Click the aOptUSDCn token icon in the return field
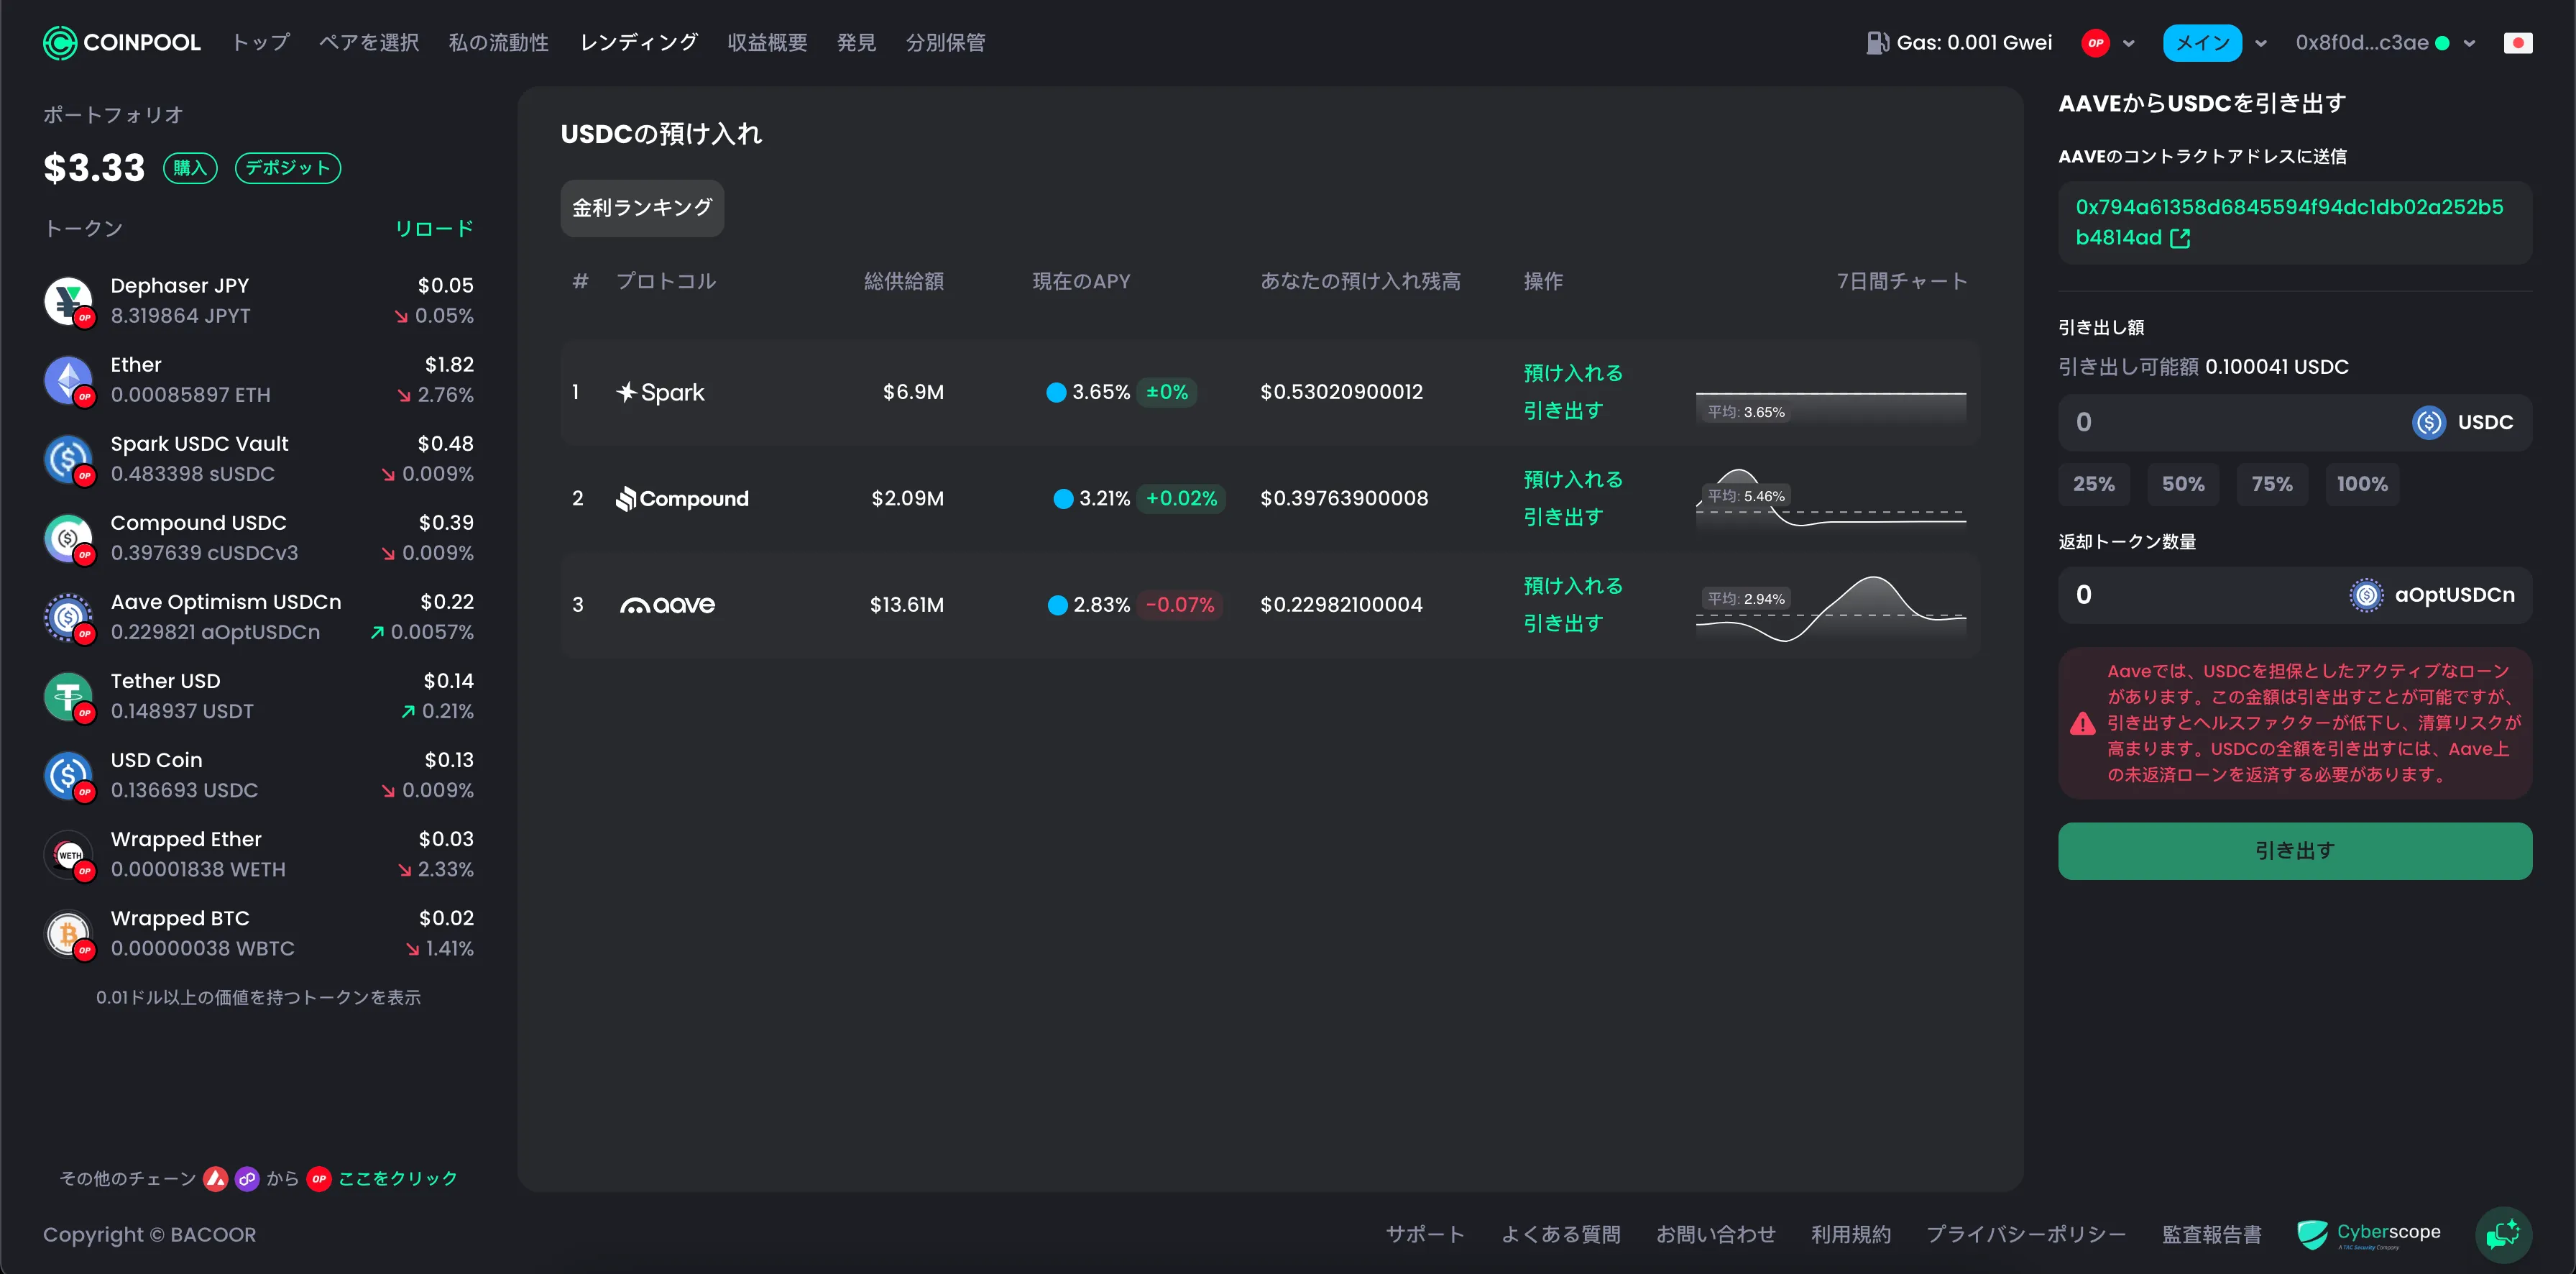 (2366, 595)
